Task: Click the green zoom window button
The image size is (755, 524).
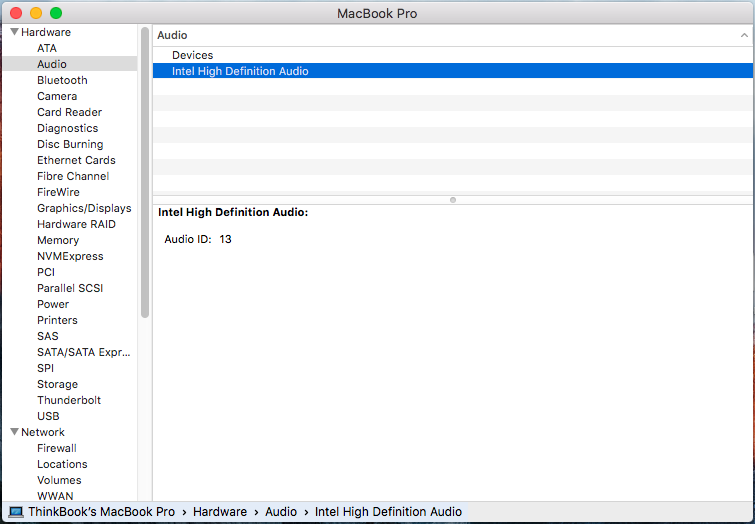Action: (x=56, y=13)
